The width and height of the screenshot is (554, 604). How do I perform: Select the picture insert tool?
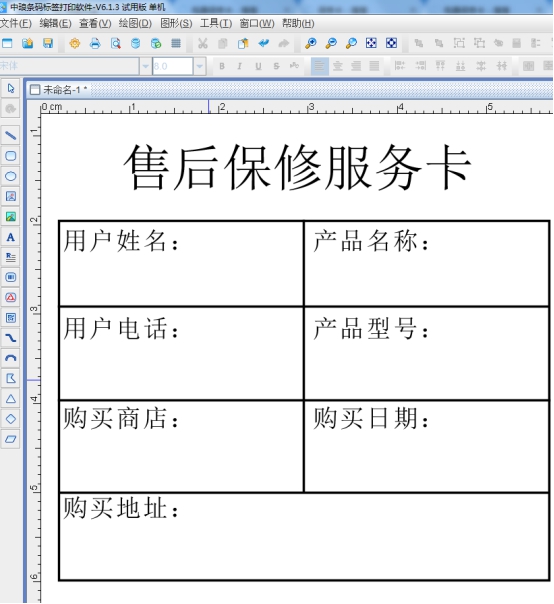click(x=11, y=216)
